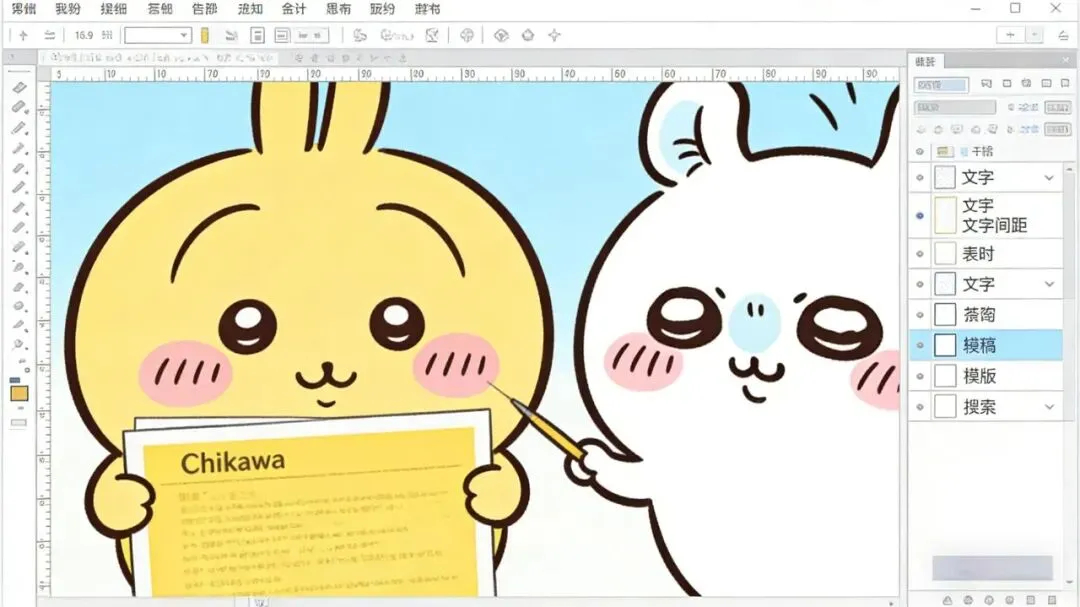Click the orange foreground color swatch in left toolbox
This screenshot has height=607, width=1080.
(19, 393)
